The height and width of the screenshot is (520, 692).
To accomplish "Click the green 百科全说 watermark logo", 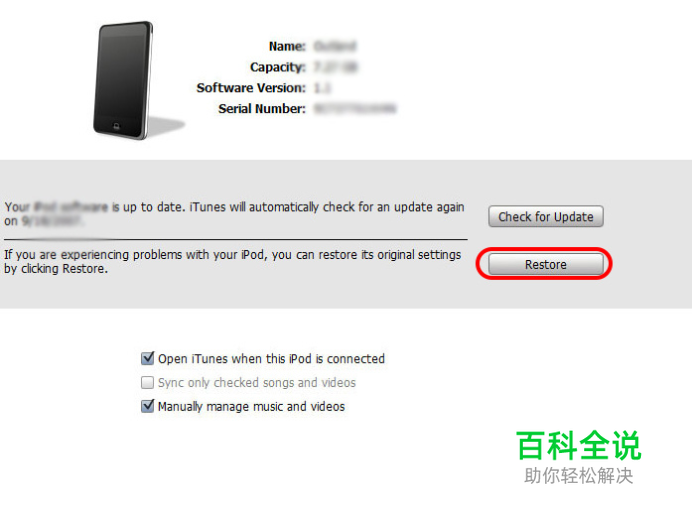I will (579, 446).
